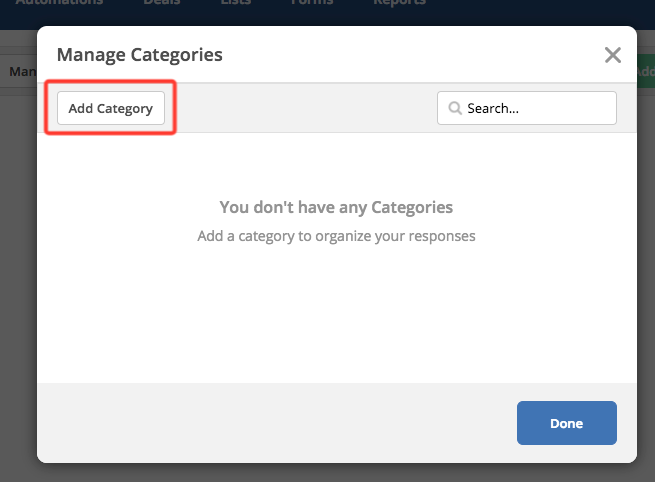Go to the Deals section
Screen dimensions: 655x482
(x=162, y=3)
